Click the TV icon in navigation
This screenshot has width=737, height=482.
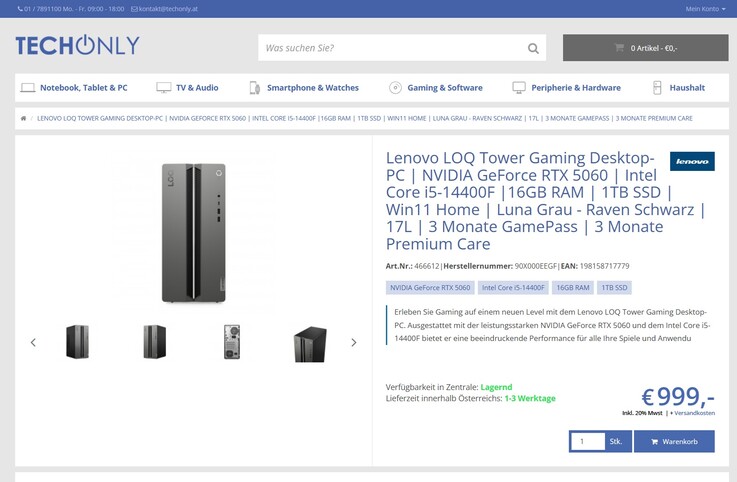[x=164, y=87]
